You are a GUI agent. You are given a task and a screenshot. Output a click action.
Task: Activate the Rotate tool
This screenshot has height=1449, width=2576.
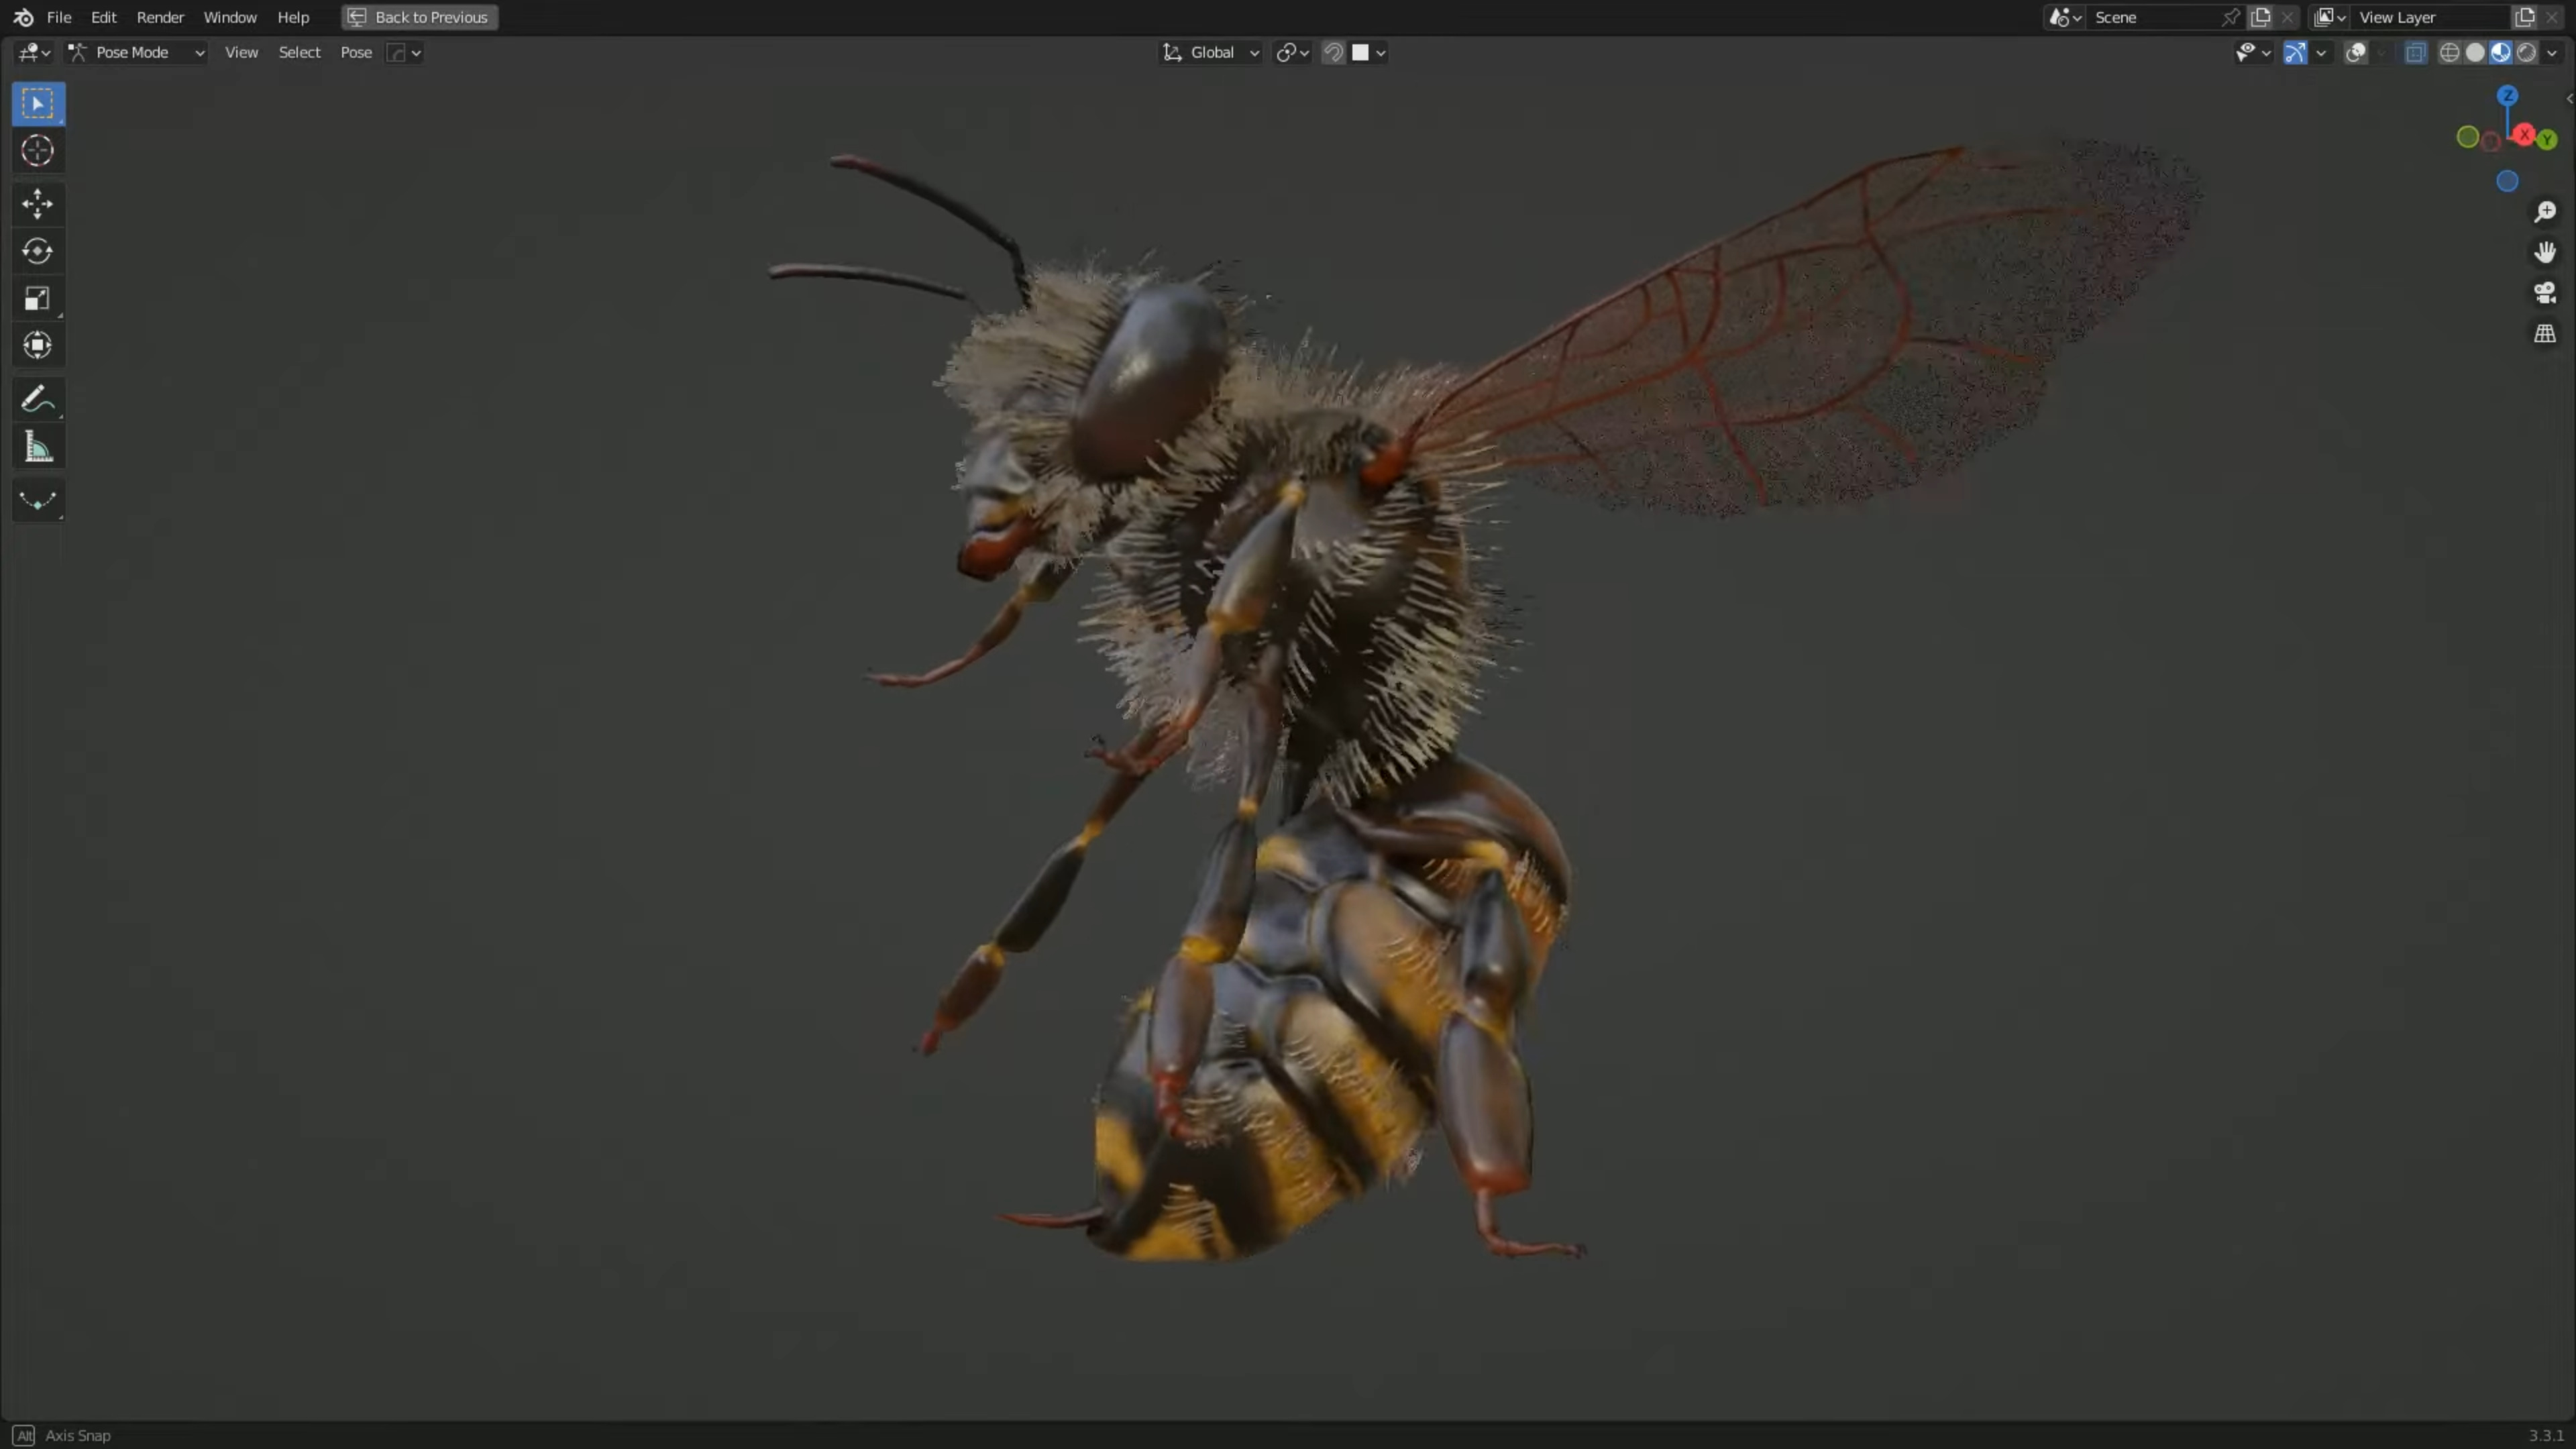click(38, 251)
